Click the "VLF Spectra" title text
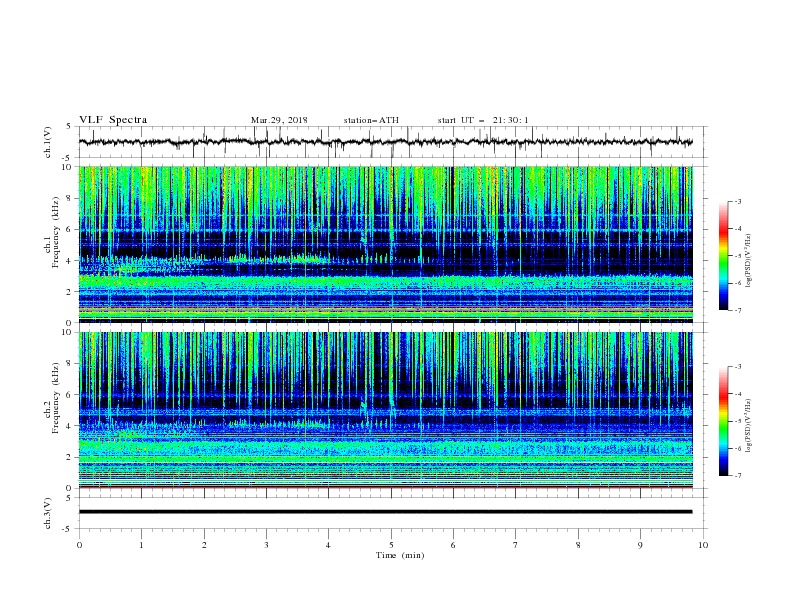Screen dimensions: 792x612 coord(113,120)
